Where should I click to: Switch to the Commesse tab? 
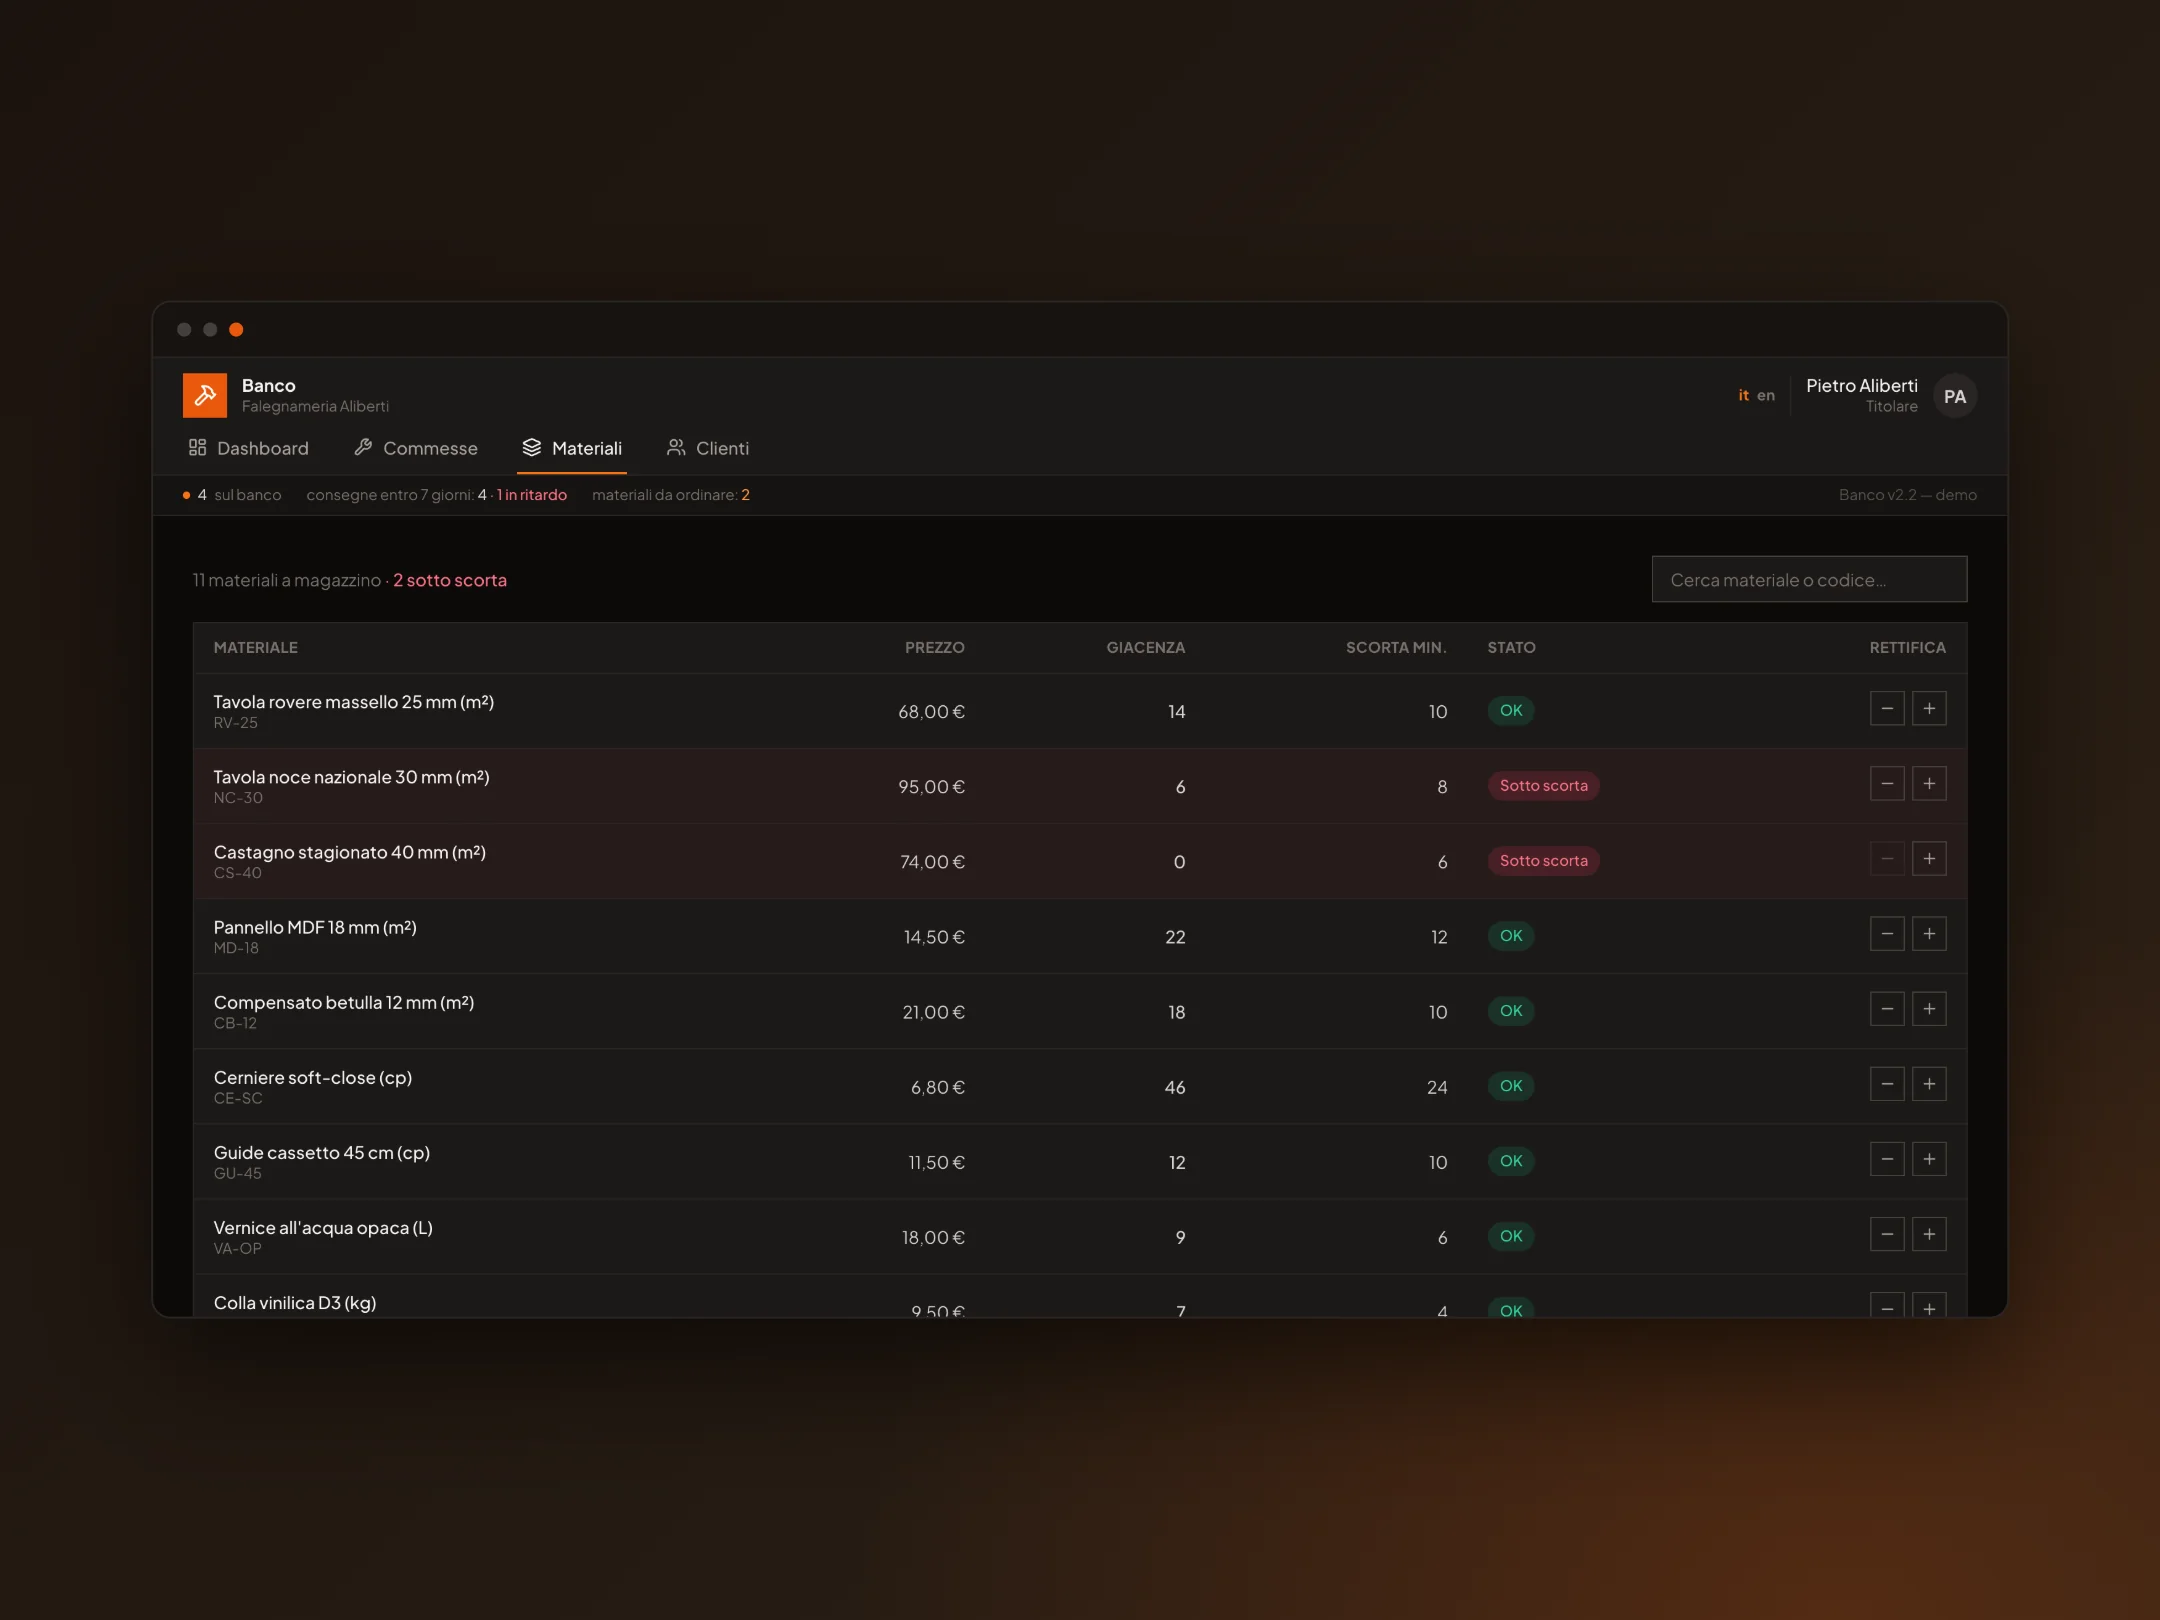click(416, 448)
